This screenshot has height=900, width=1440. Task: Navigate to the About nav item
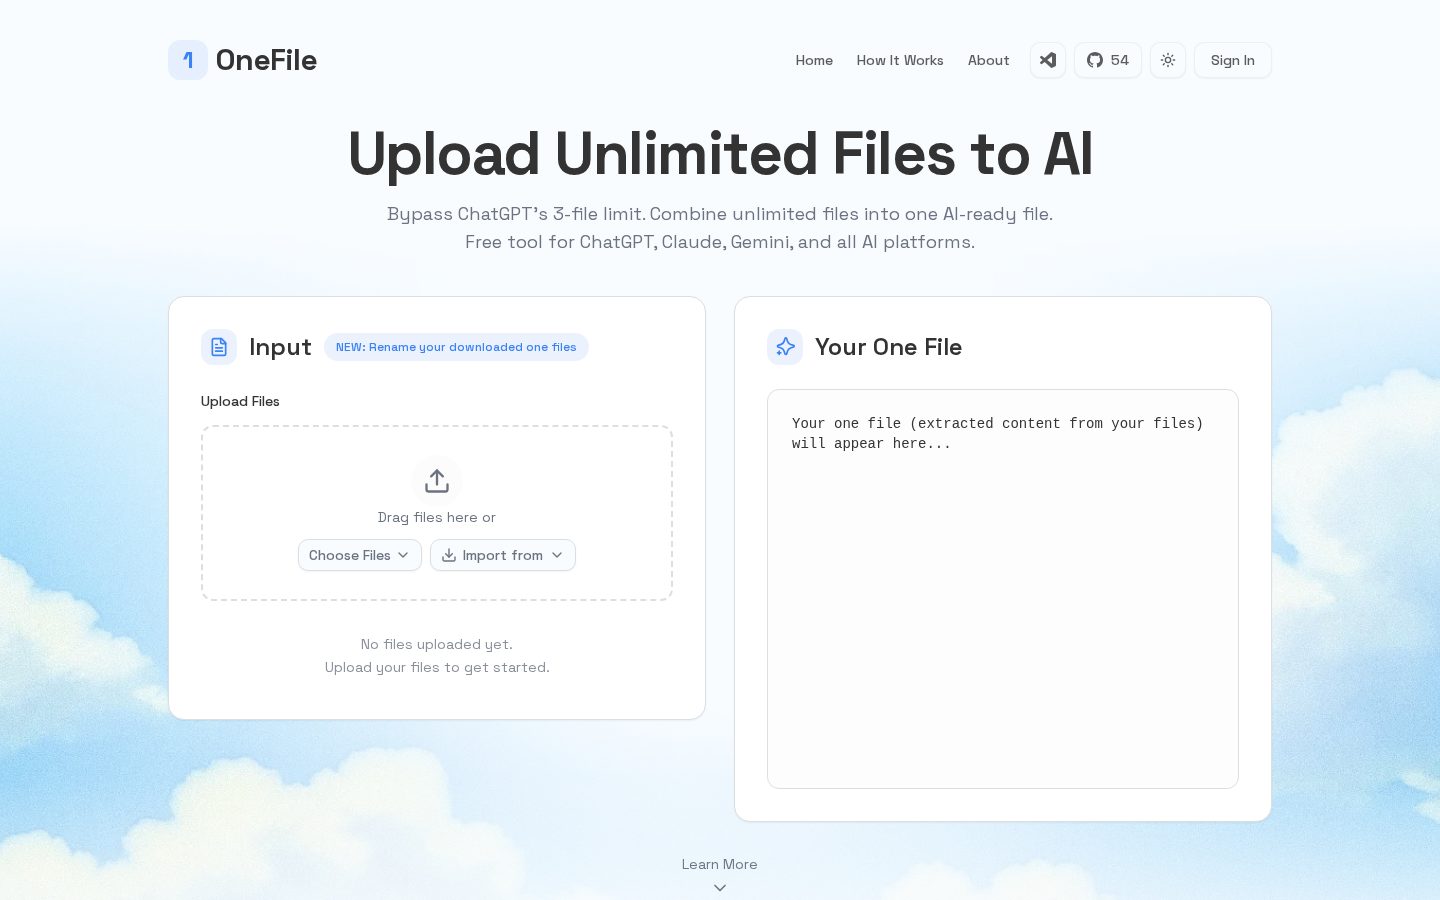988,60
